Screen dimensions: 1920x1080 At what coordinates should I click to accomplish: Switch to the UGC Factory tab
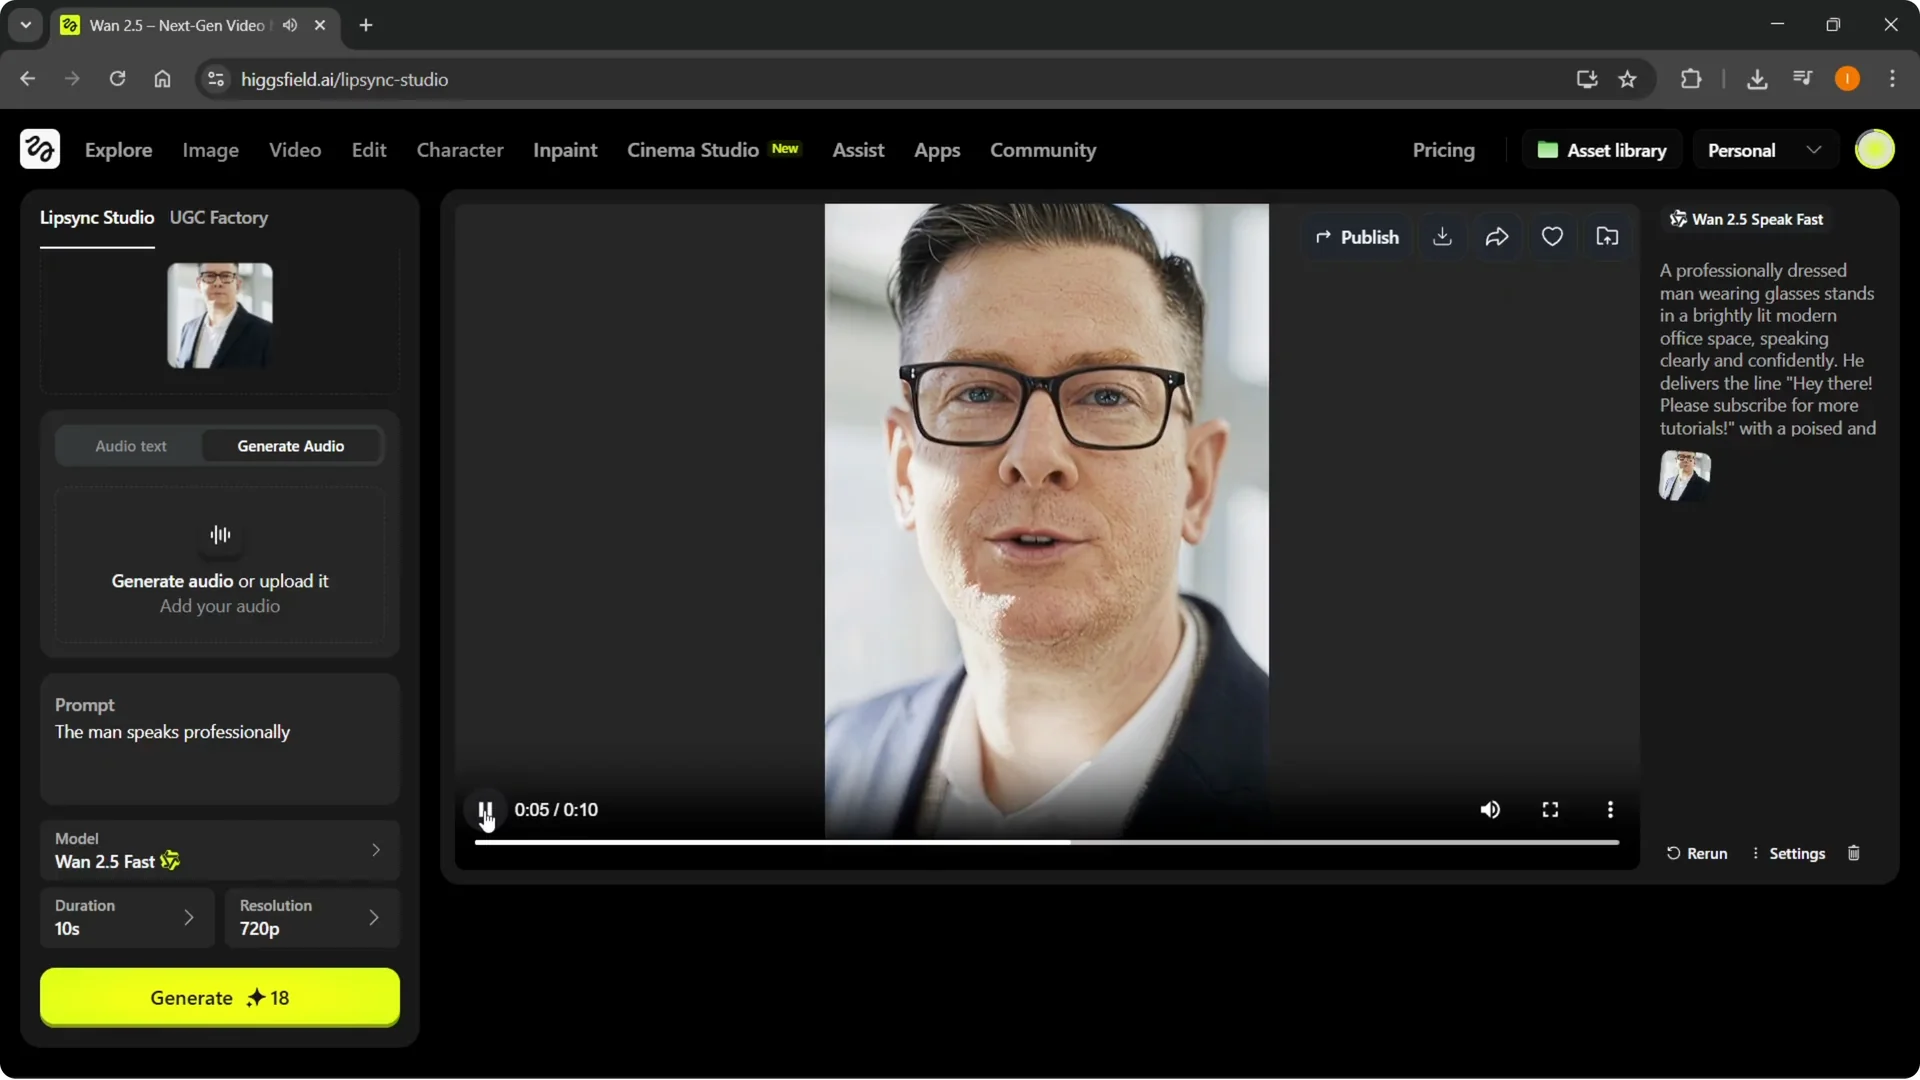(x=219, y=218)
